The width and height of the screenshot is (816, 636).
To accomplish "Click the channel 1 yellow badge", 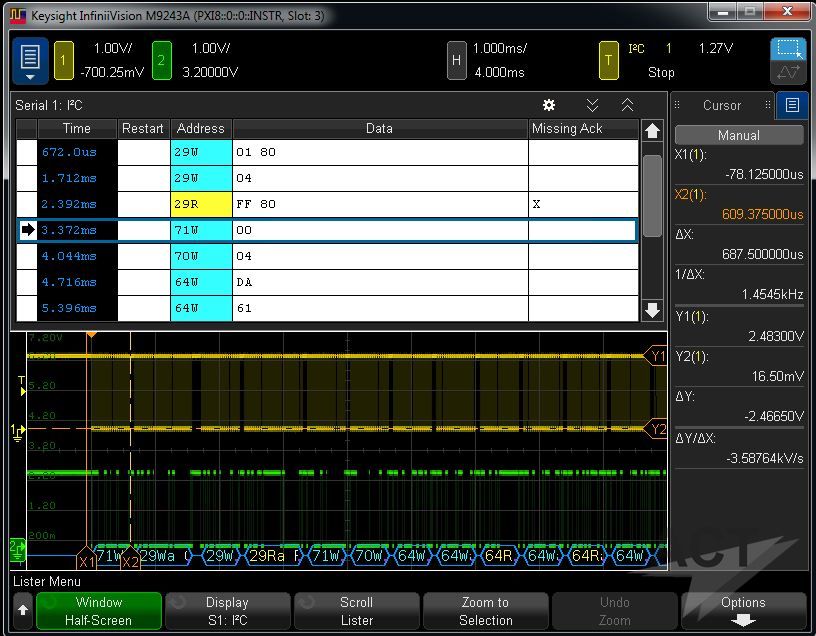I will click(63, 60).
